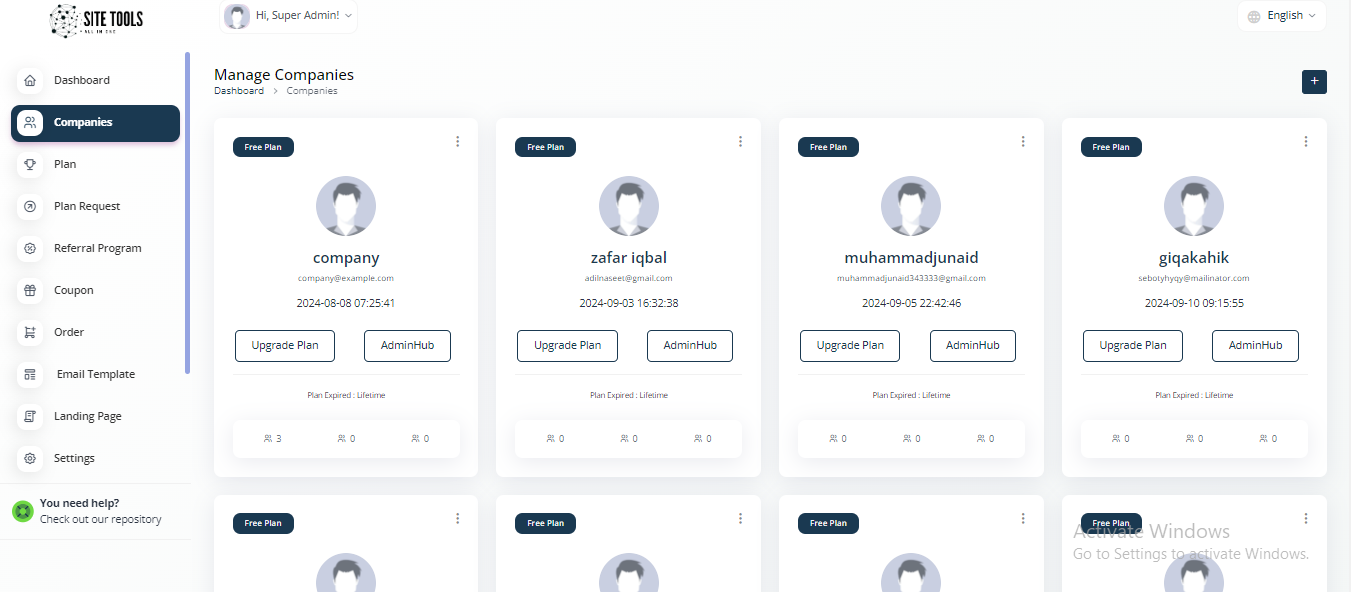Click Dashboard breadcrumb link
This screenshot has height=592, width=1351.
(x=239, y=91)
